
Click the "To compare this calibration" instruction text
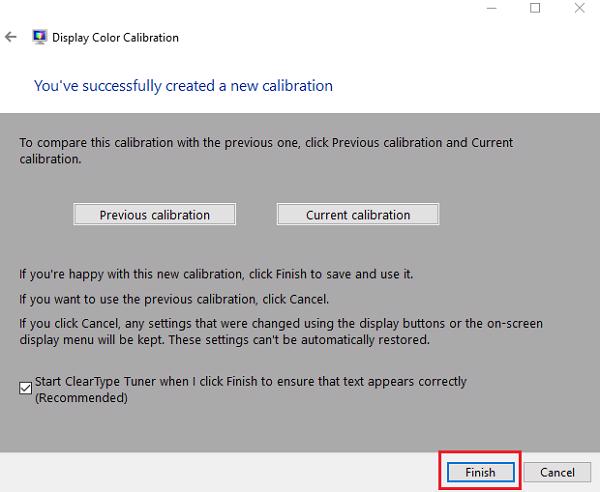(266, 143)
